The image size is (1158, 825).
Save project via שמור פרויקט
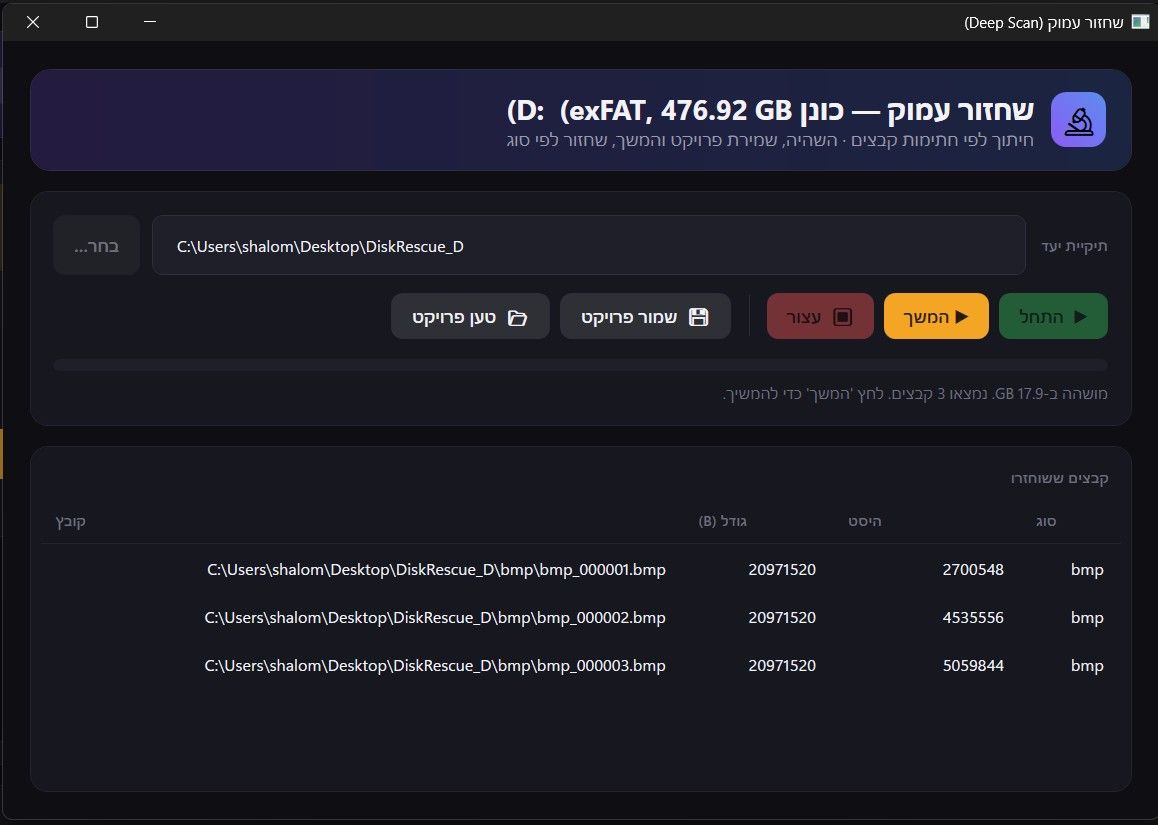[x=645, y=316]
